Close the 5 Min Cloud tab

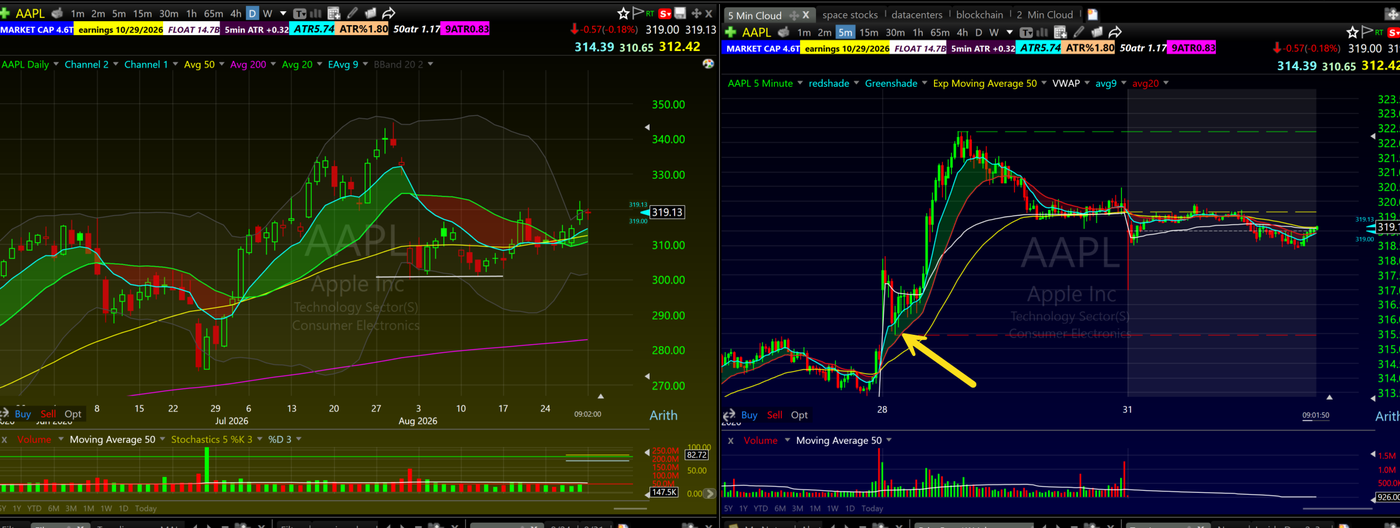(806, 15)
